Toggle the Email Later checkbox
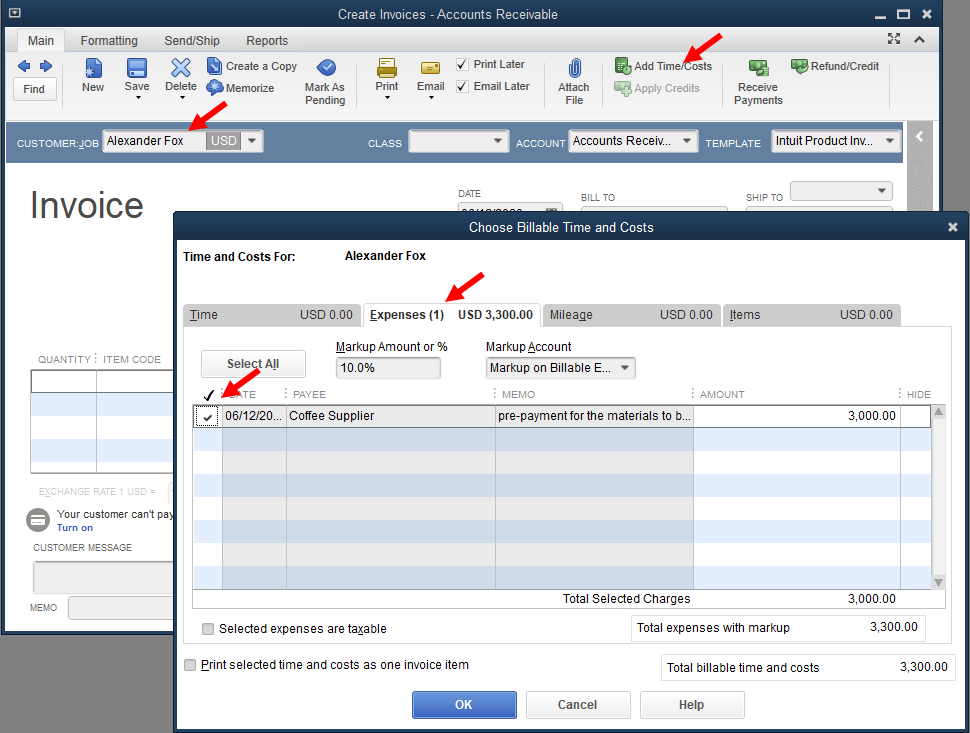The width and height of the screenshot is (970, 733). coord(462,87)
